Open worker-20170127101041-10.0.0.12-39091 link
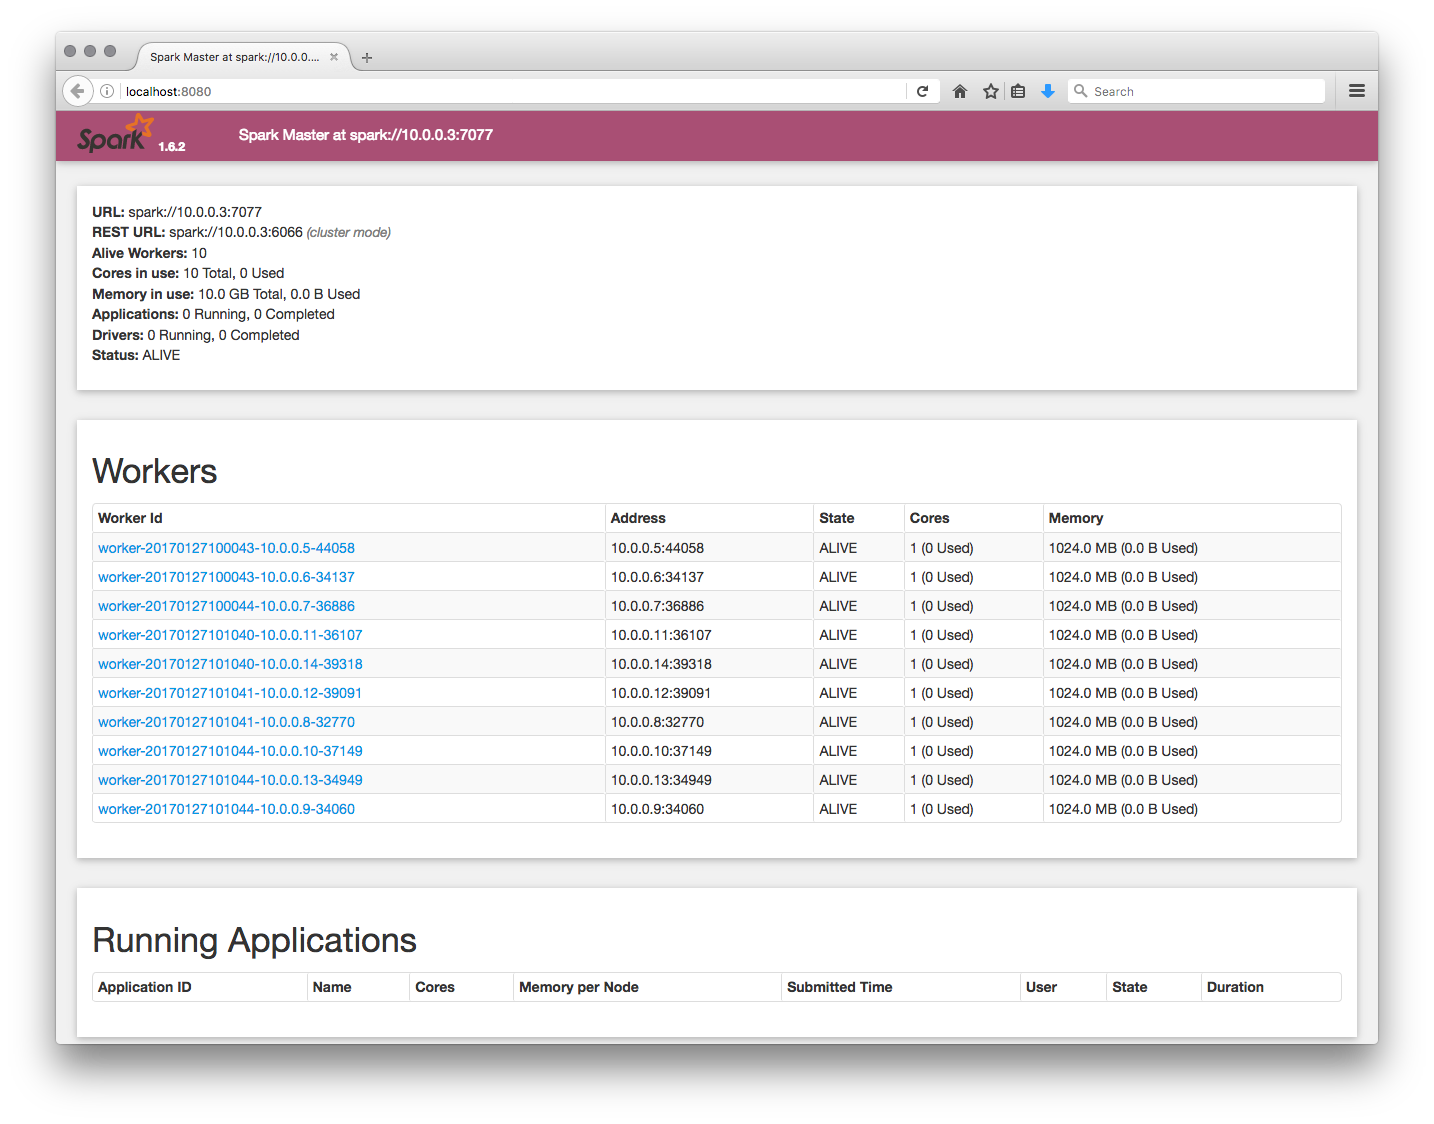This screenshot has height=1124, width=1434. pos(230,693)
